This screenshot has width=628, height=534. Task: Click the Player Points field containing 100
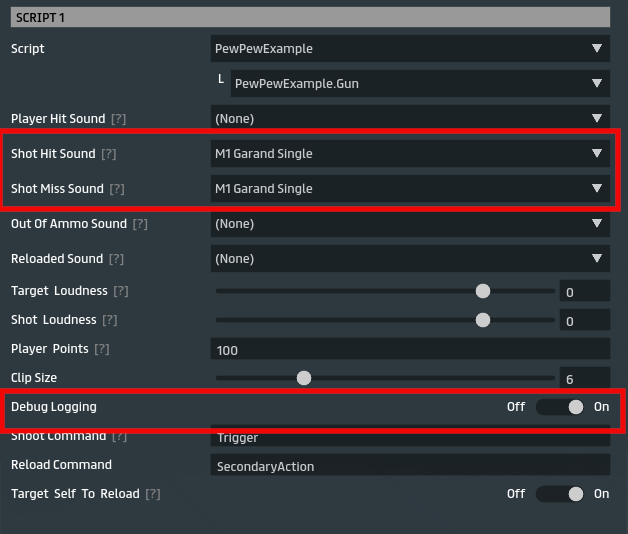pyautogui.click(x=410, y=350)
